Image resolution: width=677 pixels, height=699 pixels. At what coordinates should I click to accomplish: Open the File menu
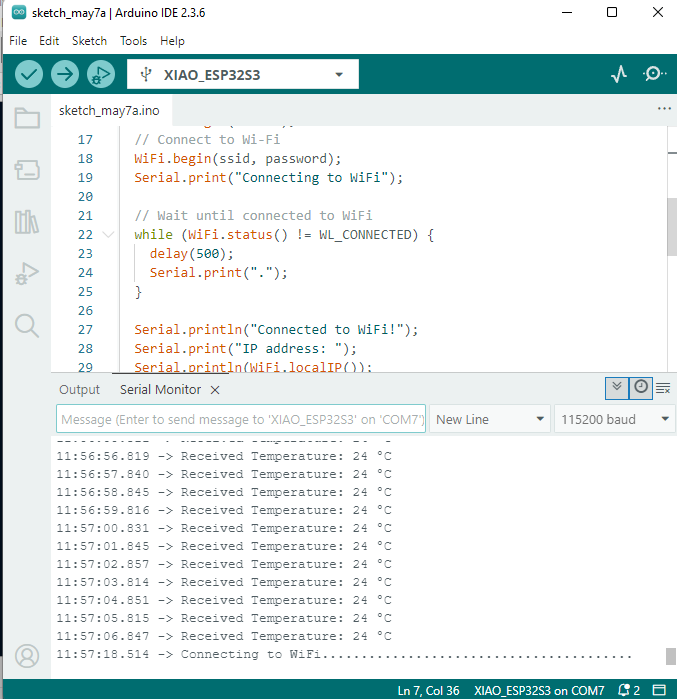[18, 41]
